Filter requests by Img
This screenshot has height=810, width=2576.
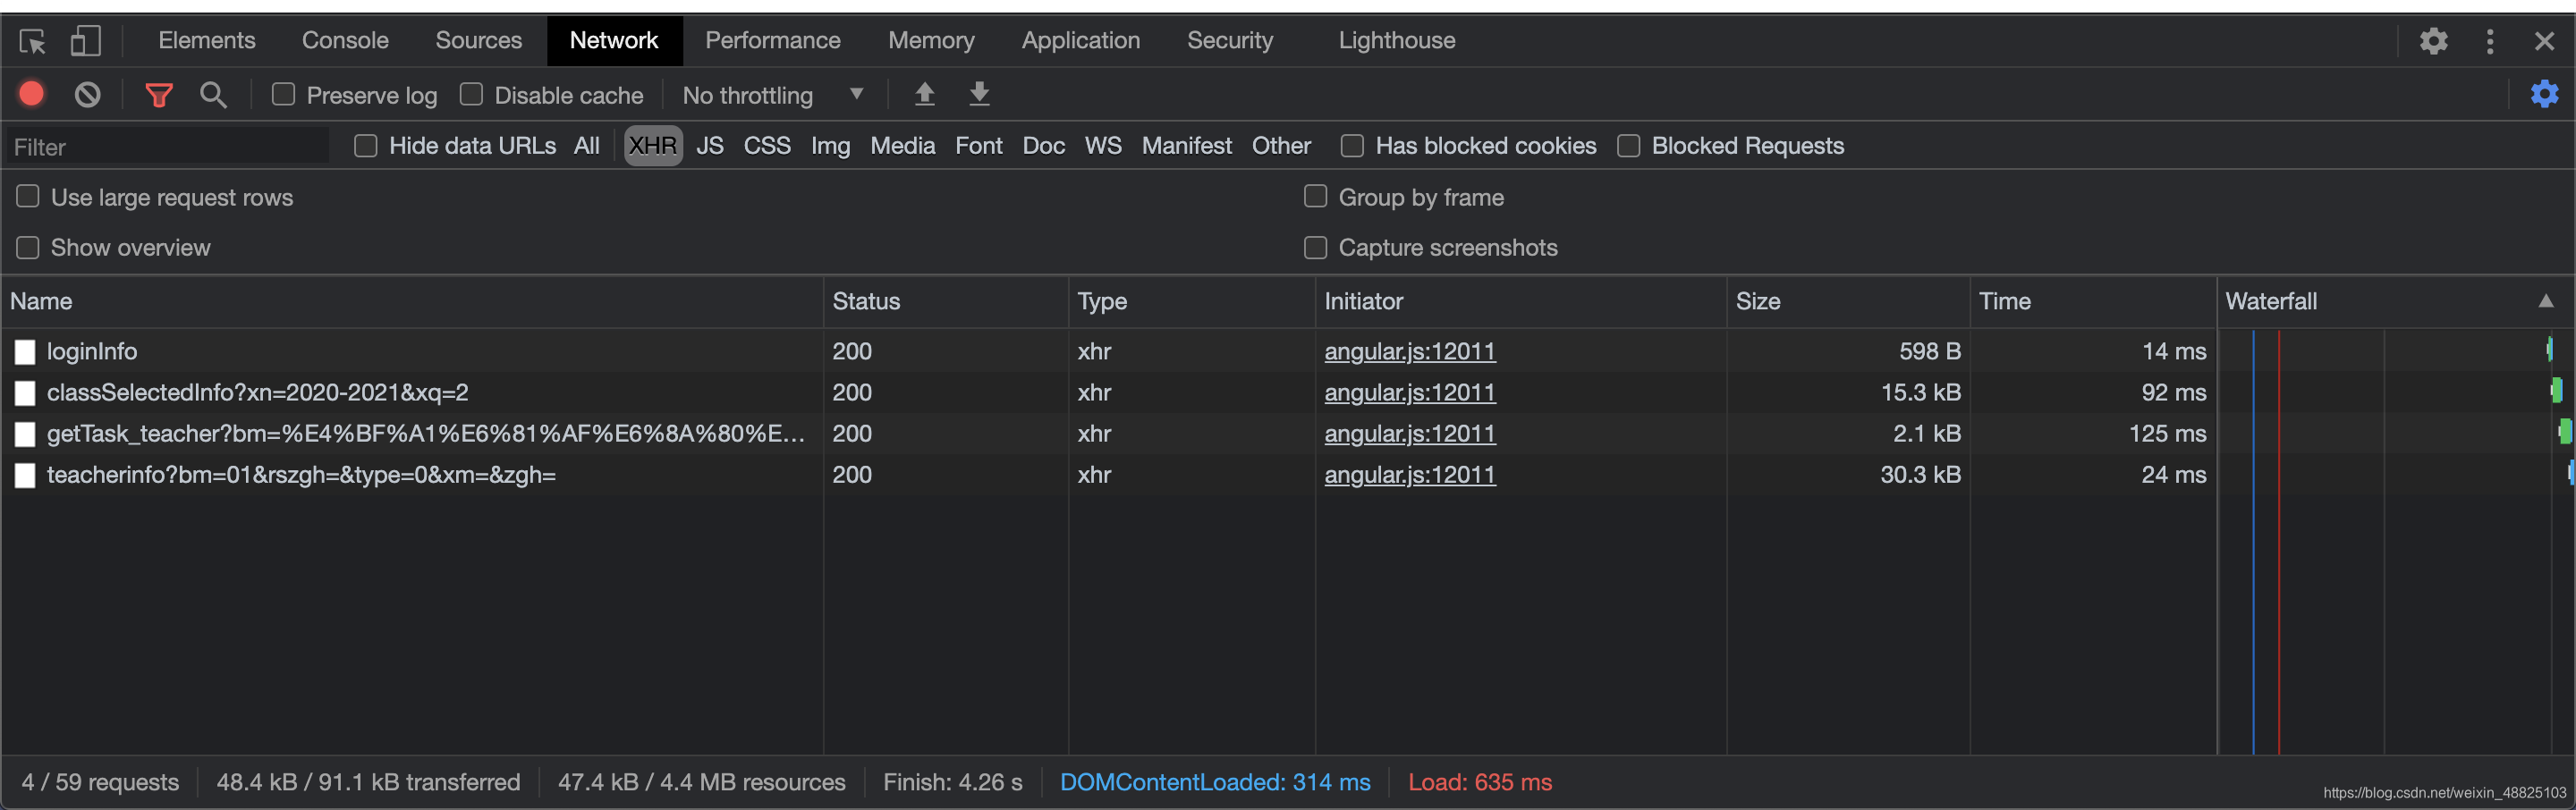[x=830, y=146]
